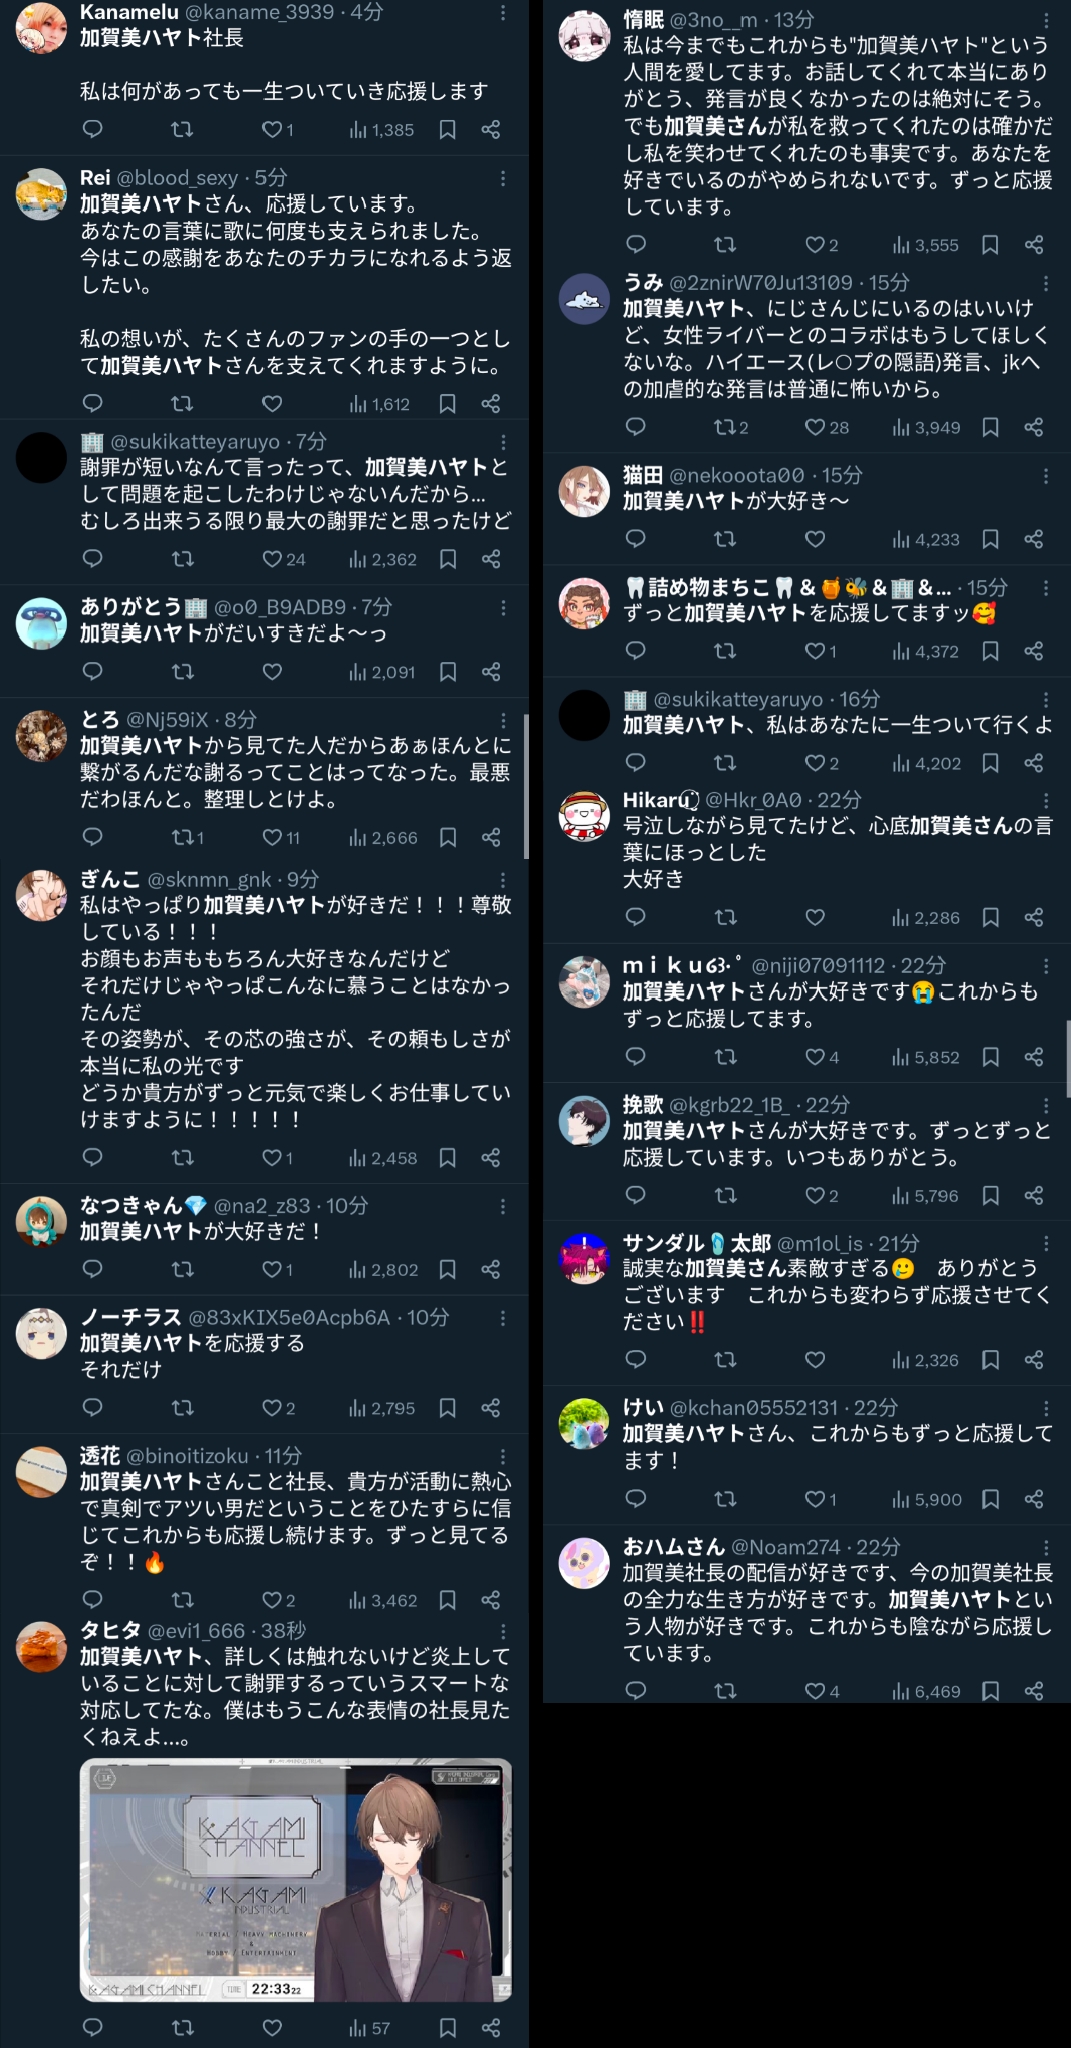This screenshot has width=1071, height=2048.
Task: Reply to Rei @blood_sexy tweet
Action: (x=92, y=404)
